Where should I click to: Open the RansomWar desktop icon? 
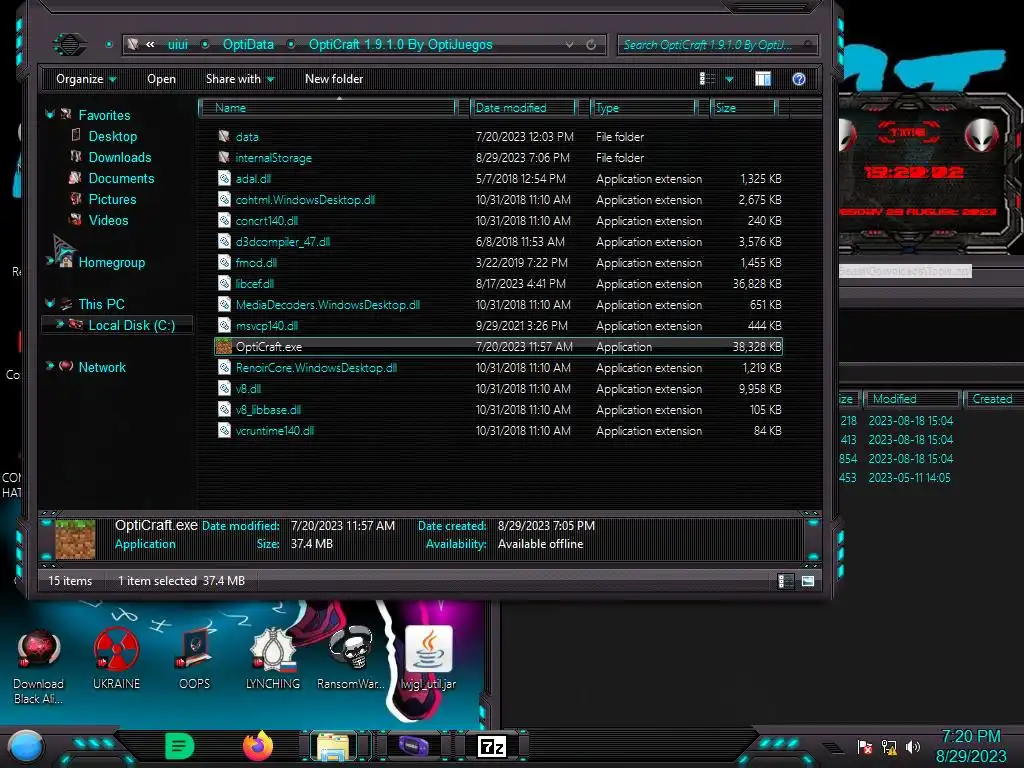(351, 658)
